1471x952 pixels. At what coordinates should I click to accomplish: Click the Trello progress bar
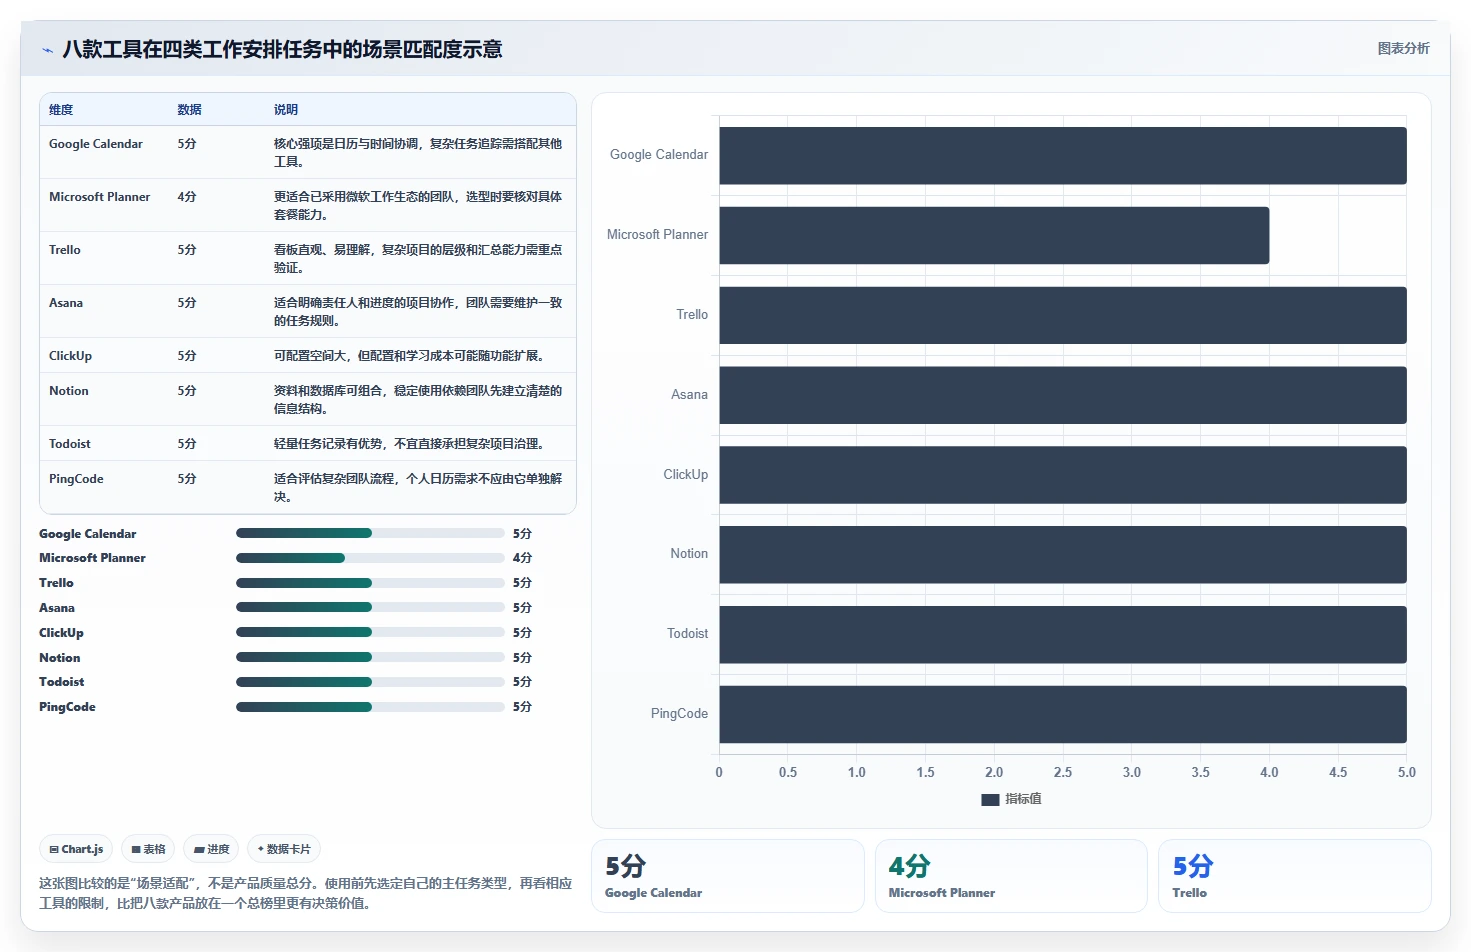[x=370, y=583]
